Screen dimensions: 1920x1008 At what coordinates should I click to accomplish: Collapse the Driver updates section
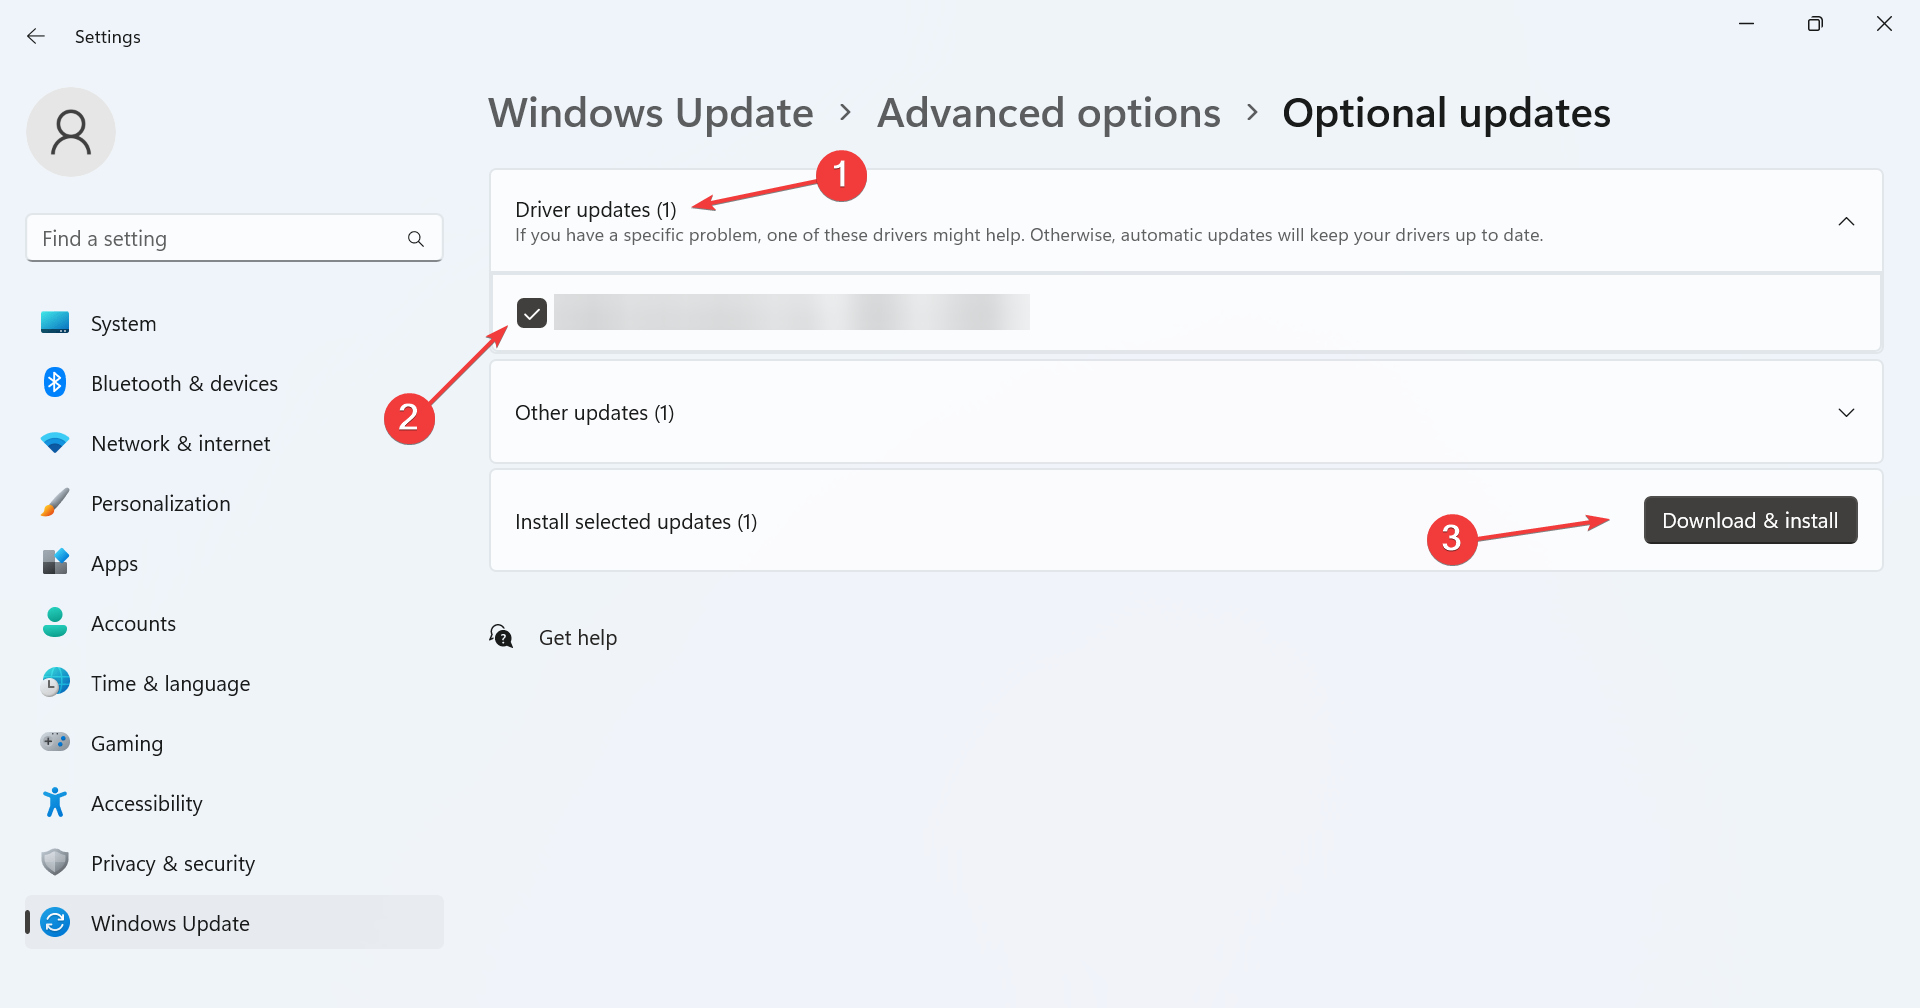(x=1846, y=221)
